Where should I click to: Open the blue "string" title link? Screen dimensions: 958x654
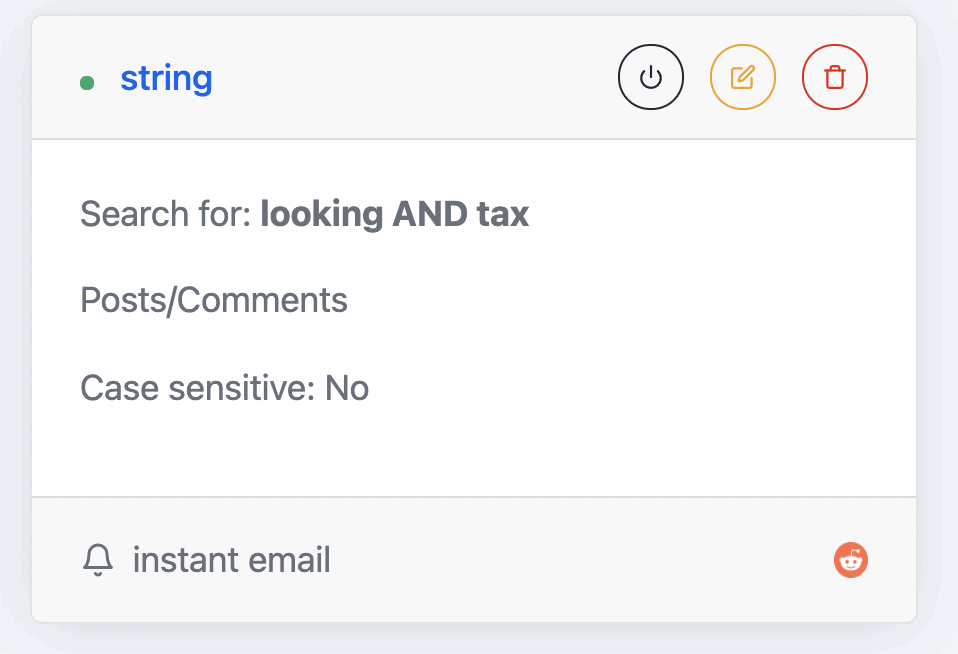coord(166,78)
